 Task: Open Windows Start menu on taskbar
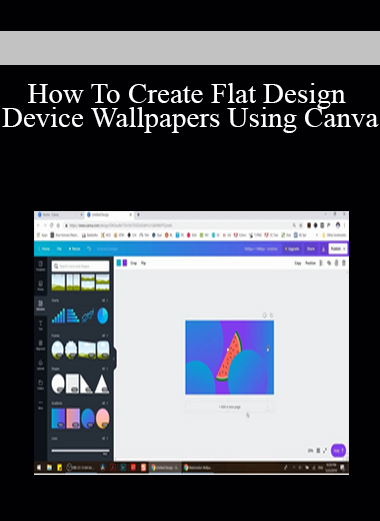point(39,468)
